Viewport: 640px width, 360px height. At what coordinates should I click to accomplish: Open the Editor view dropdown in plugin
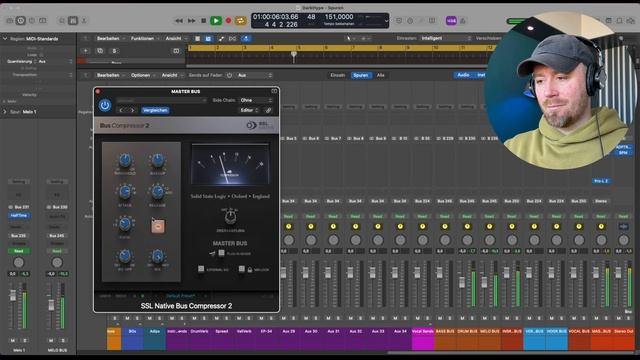249,110
